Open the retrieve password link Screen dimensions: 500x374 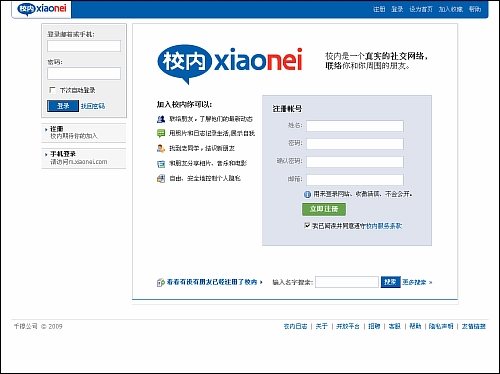[93, 106]
